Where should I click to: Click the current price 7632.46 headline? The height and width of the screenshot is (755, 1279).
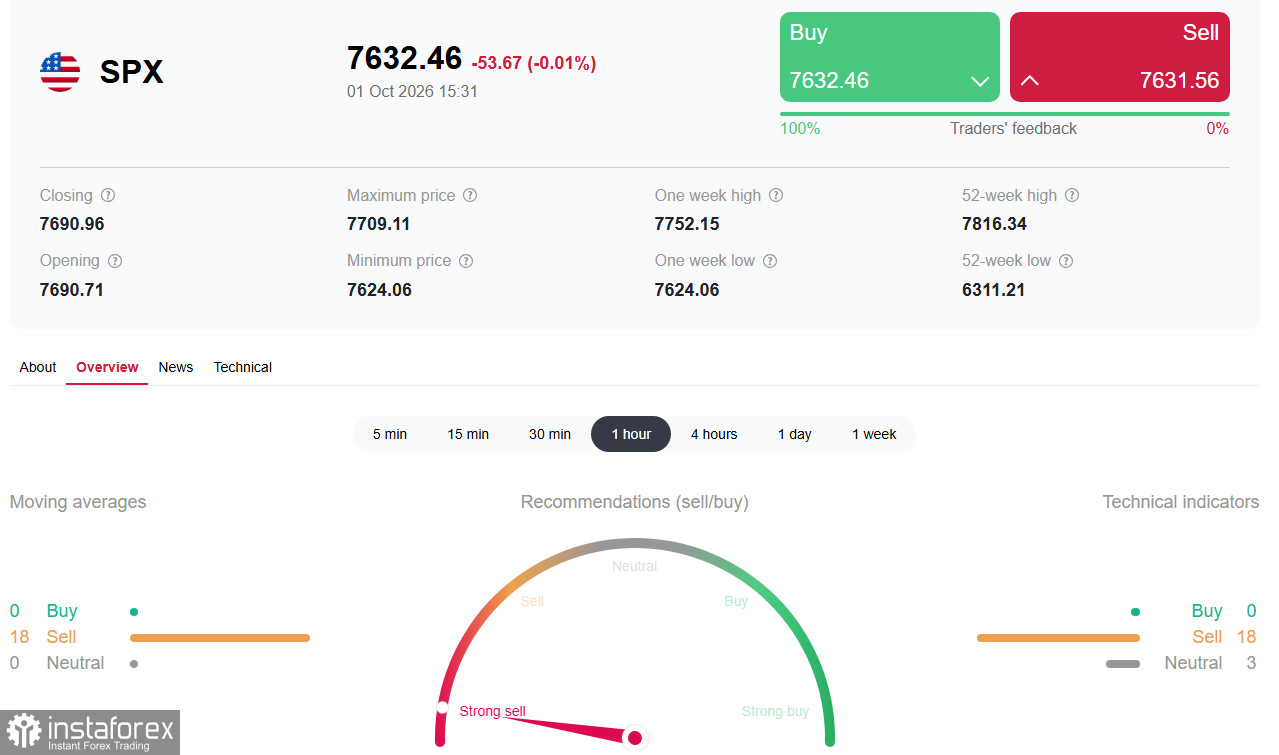pos(404,58)
